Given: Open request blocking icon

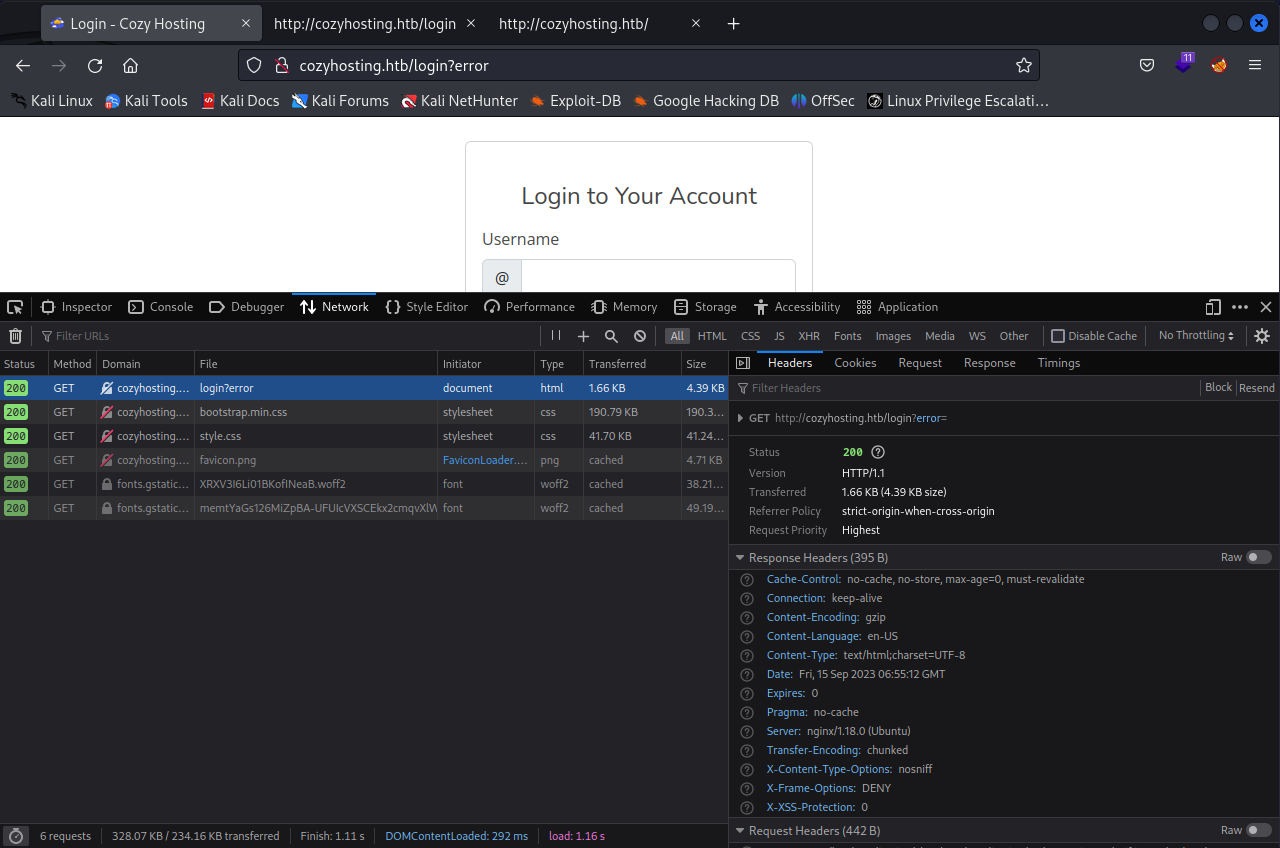Looking at the screenshot, I should [640, 336].
